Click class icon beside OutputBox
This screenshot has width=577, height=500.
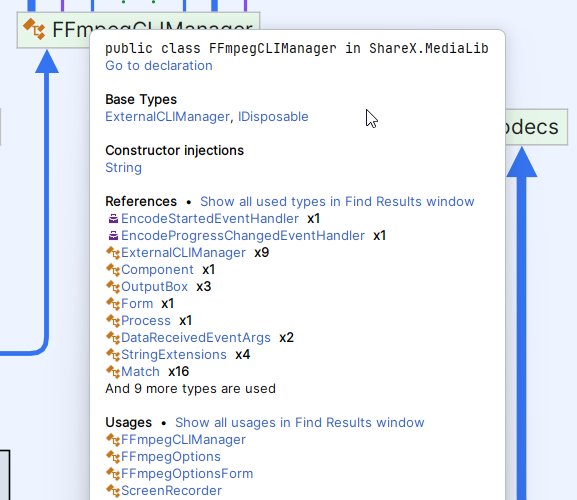coord(113,287)
